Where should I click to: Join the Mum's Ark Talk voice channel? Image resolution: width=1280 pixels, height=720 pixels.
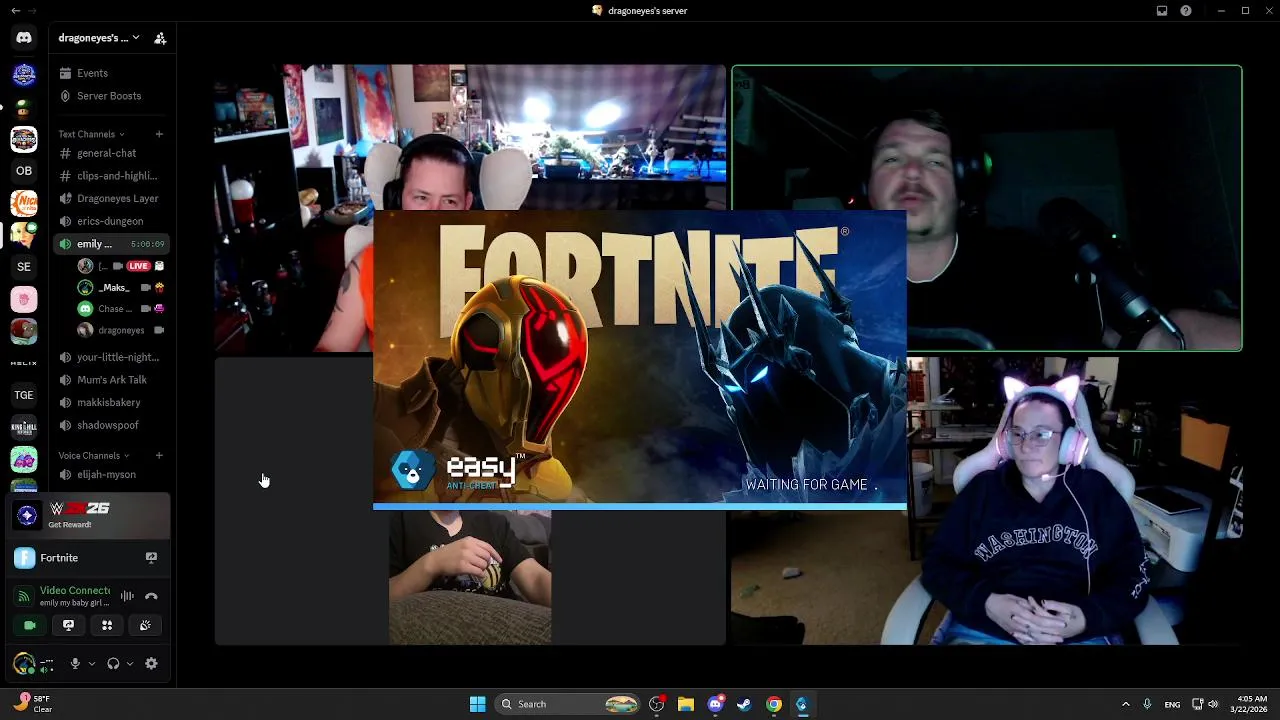pyautogui.click(x=111, y=380)
